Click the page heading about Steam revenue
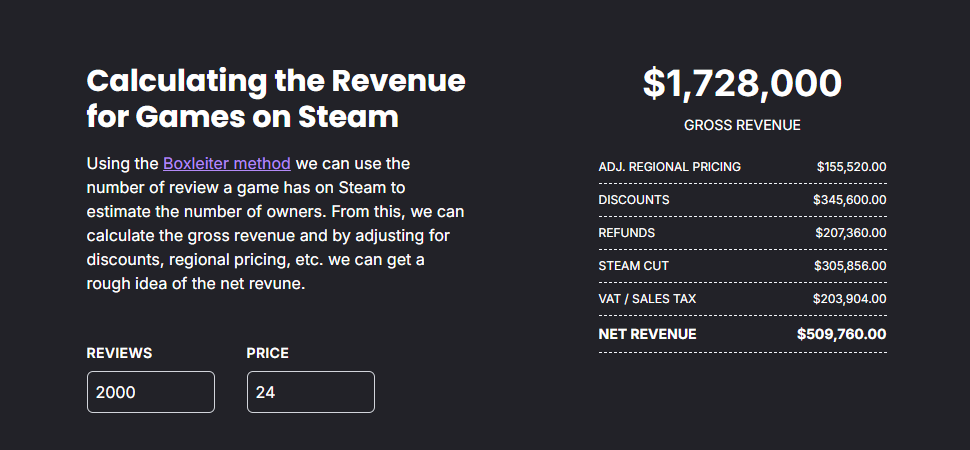The height and width of the screenshot is (450, 970). (276, 98)
